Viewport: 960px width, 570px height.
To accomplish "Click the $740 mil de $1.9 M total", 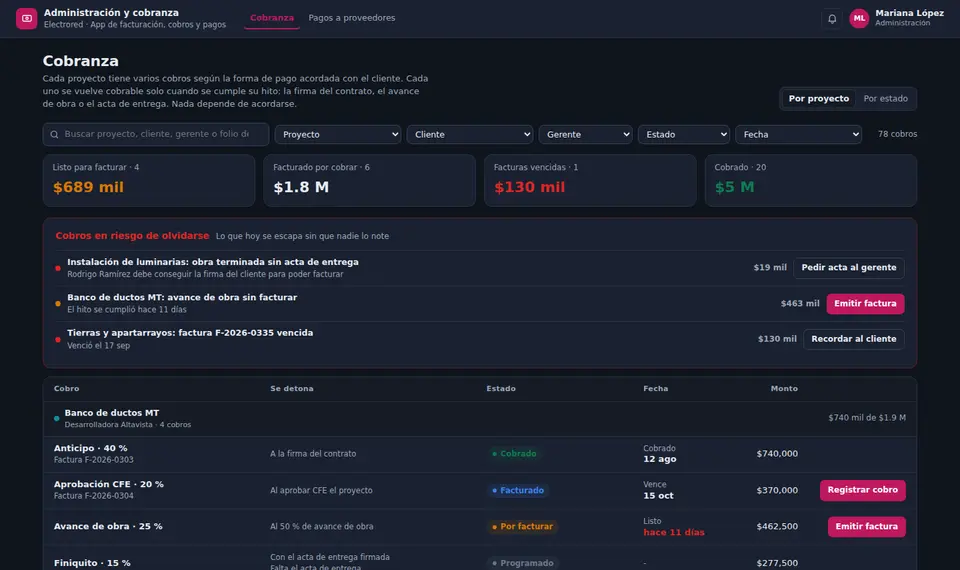I will pos(867,418).
